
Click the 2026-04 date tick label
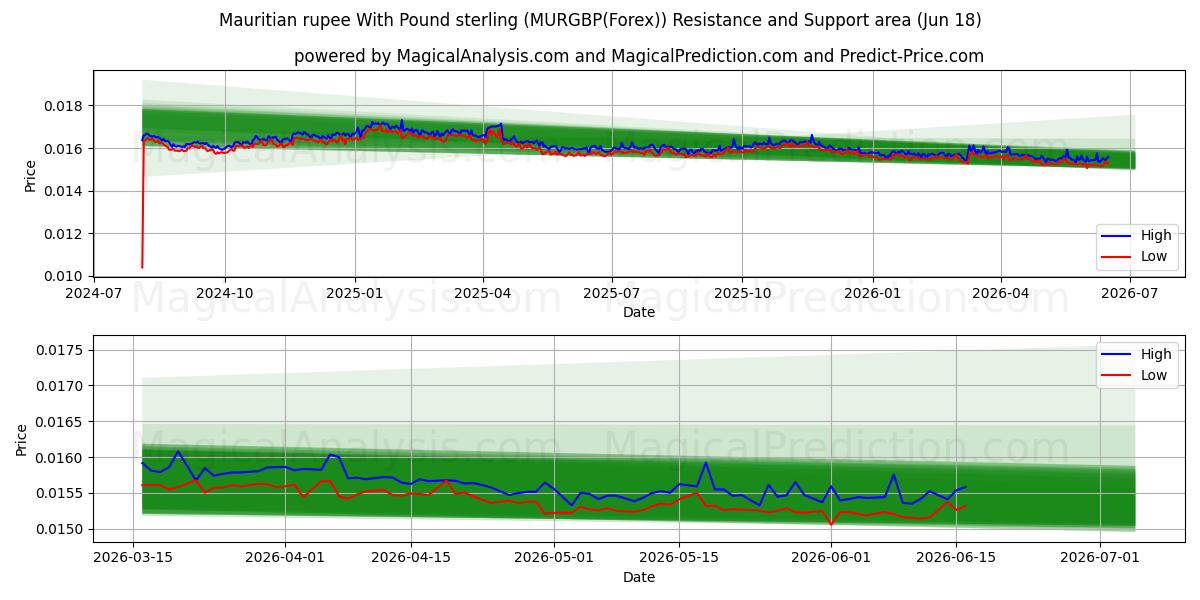[x=1001, y=294]
